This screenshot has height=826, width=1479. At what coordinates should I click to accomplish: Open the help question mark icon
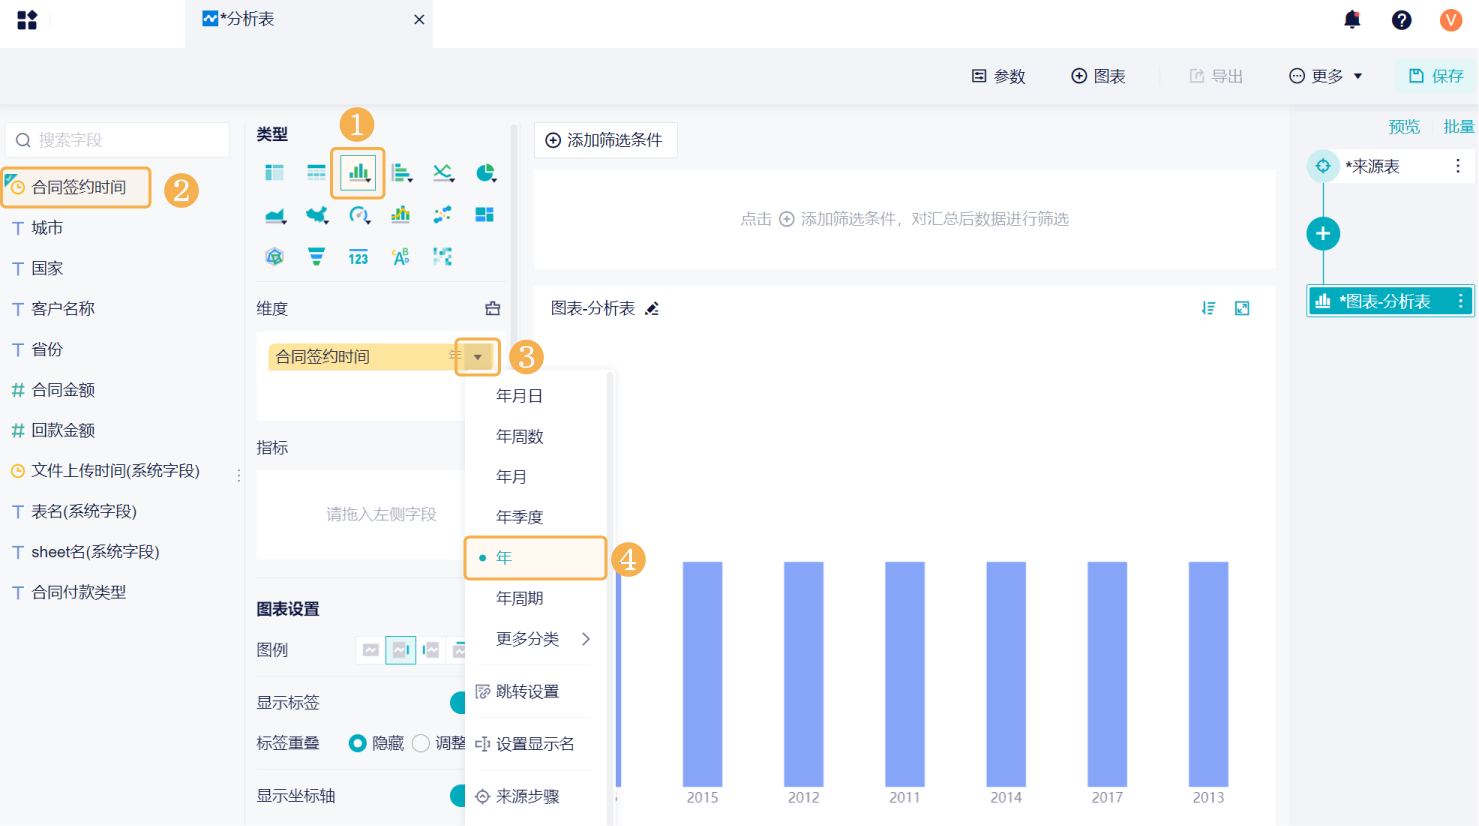point(1402,20)
